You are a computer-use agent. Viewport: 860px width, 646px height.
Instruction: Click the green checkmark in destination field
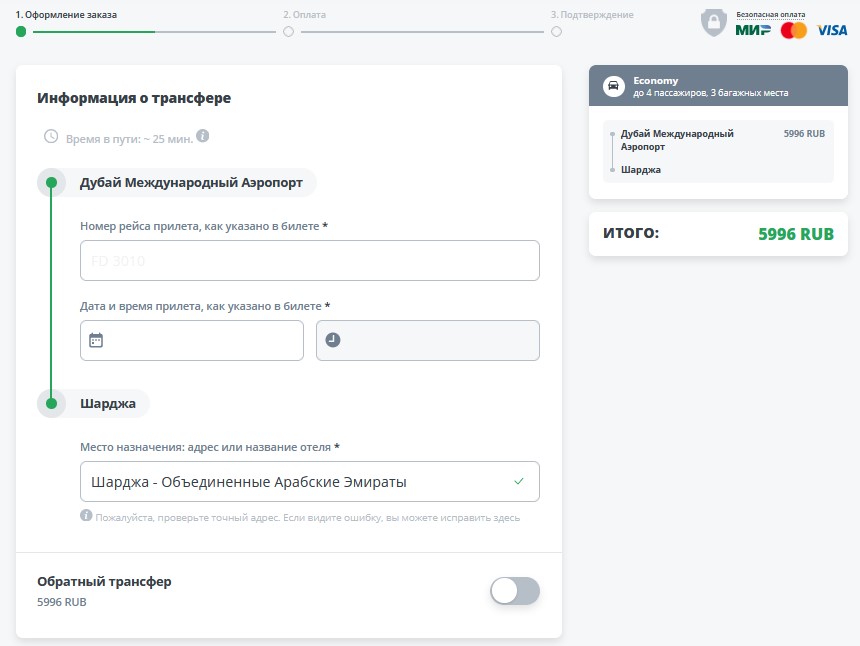pyautogui.click(x=518, y=481)
